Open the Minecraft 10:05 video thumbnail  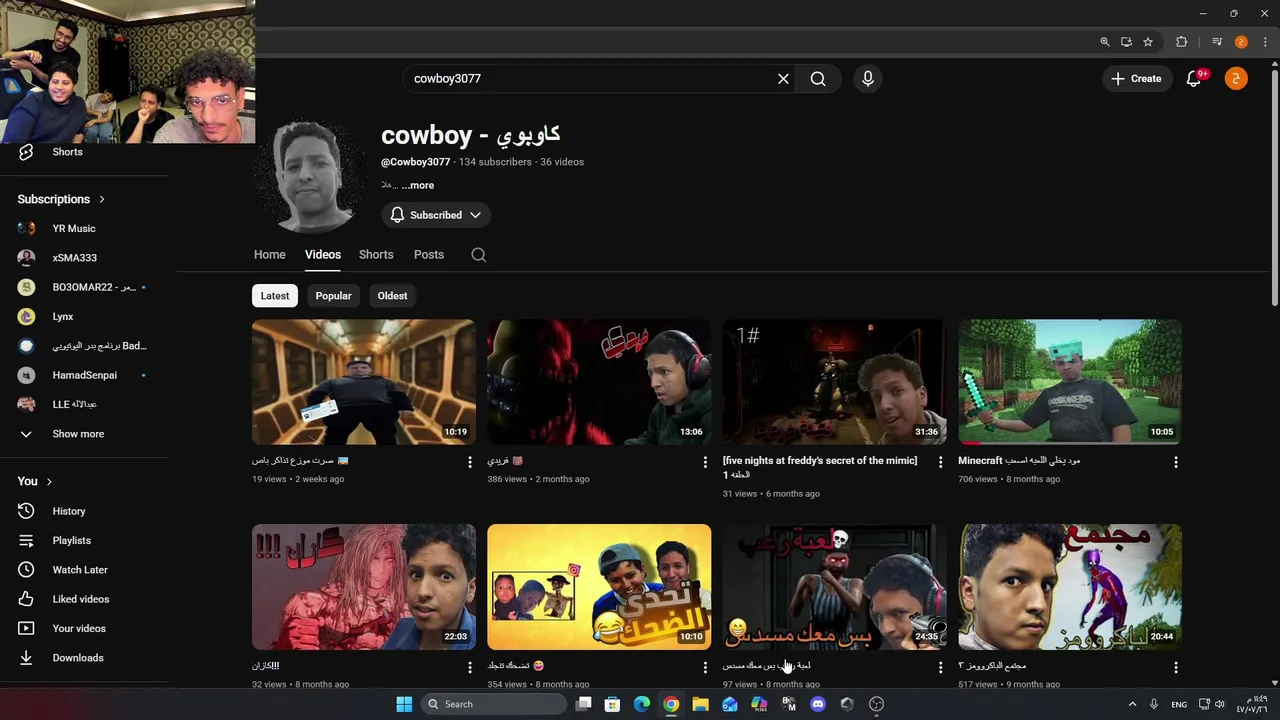(1070, 382)
